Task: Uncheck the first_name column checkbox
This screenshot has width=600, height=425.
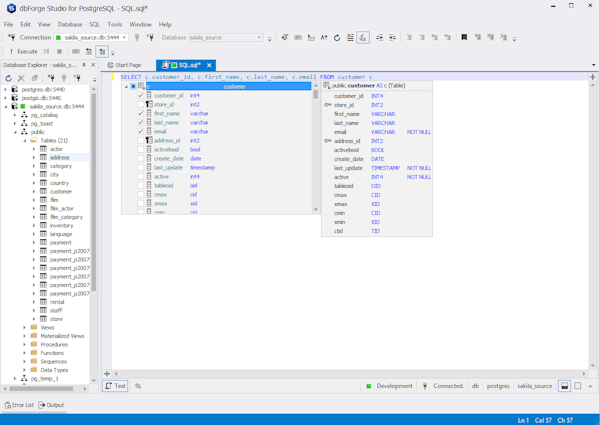Action: [x=141, y=114]
